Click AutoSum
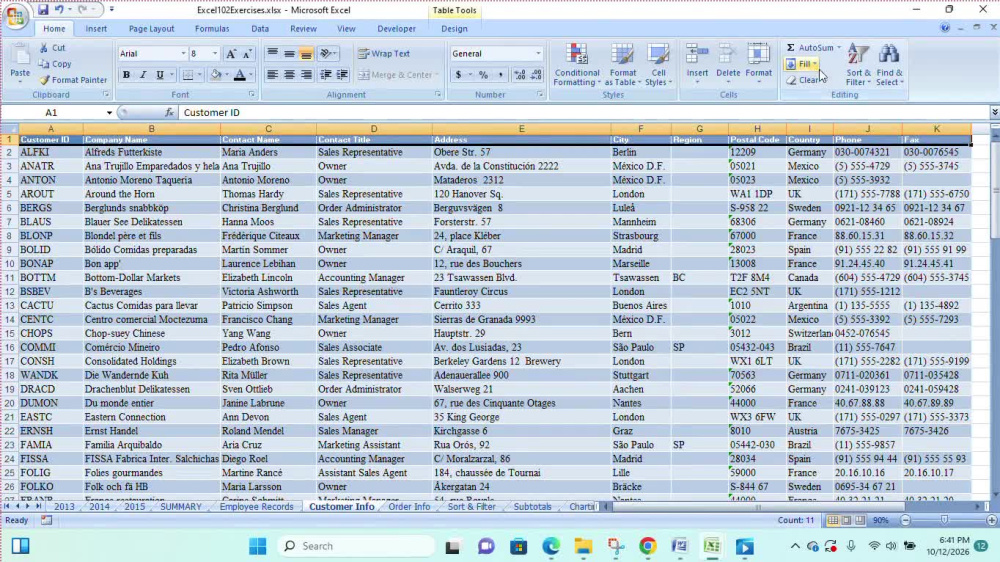This screenshot has height=562, width=1000. [812, 47]
